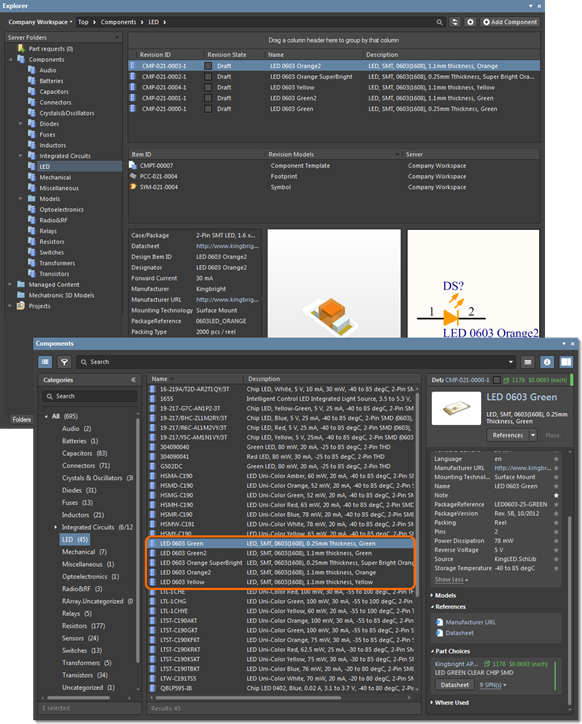The width and height of the screenshot is (582, 724).
Task: Sort by Revision Models column header
Action: tap(291, 154)
